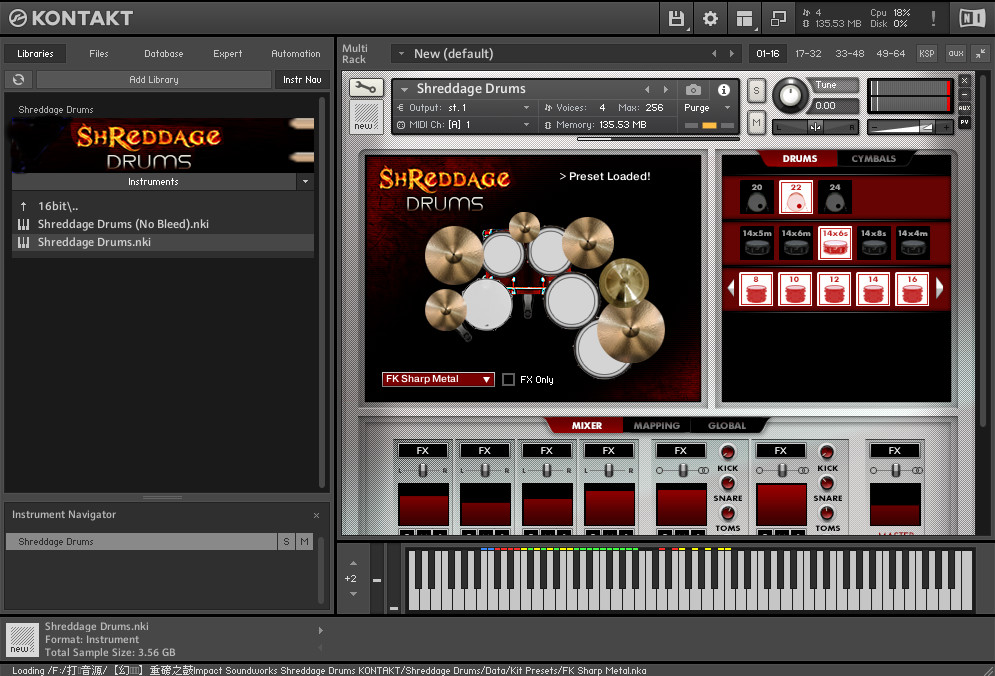This screenshot has height=676, width=995.
Task: Toggle the KSP button
Action: coord(926,53)
